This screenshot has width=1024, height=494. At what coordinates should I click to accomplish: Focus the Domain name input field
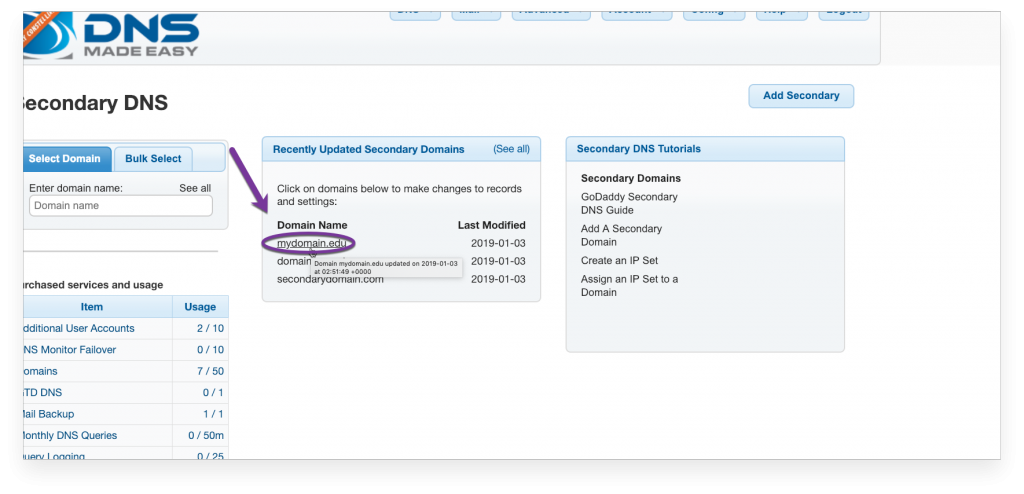tap(121, 206)
